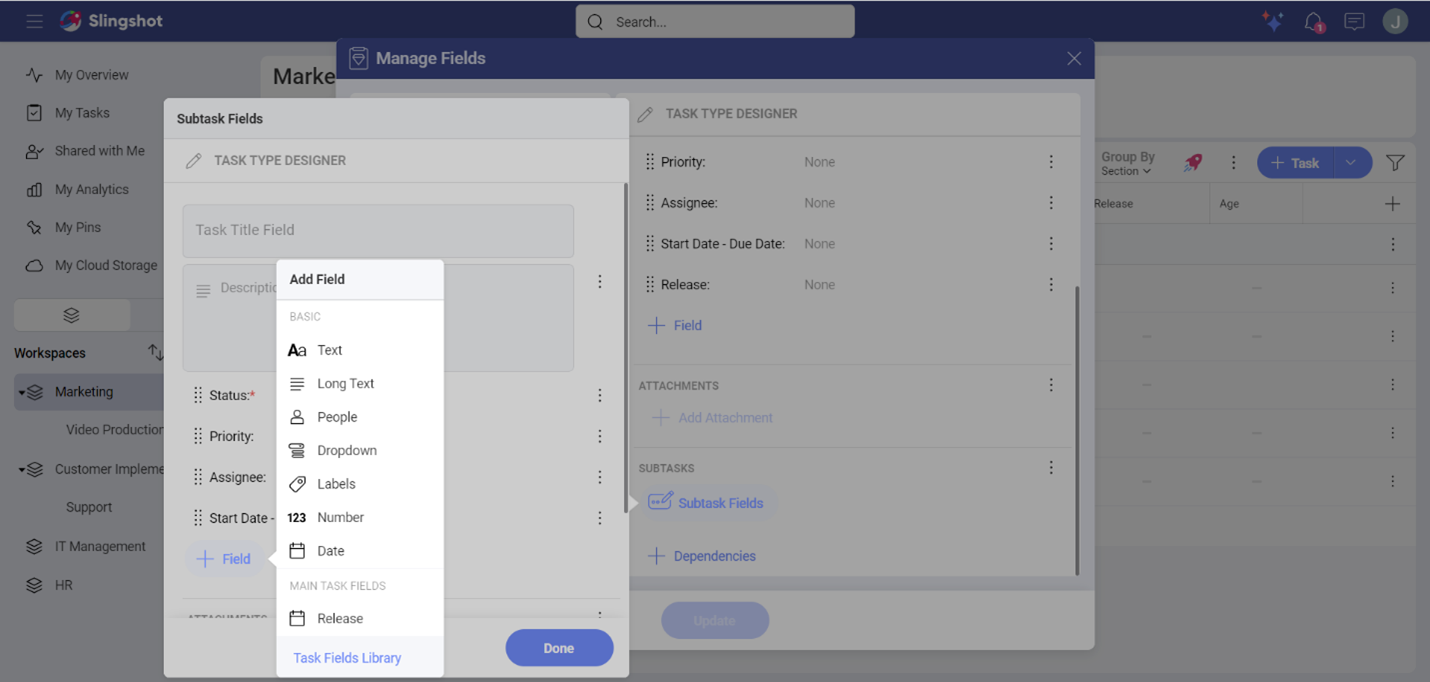Screen dimensions: 1430x682
Task: Open options for main Release field
Action: point(1051,285)
